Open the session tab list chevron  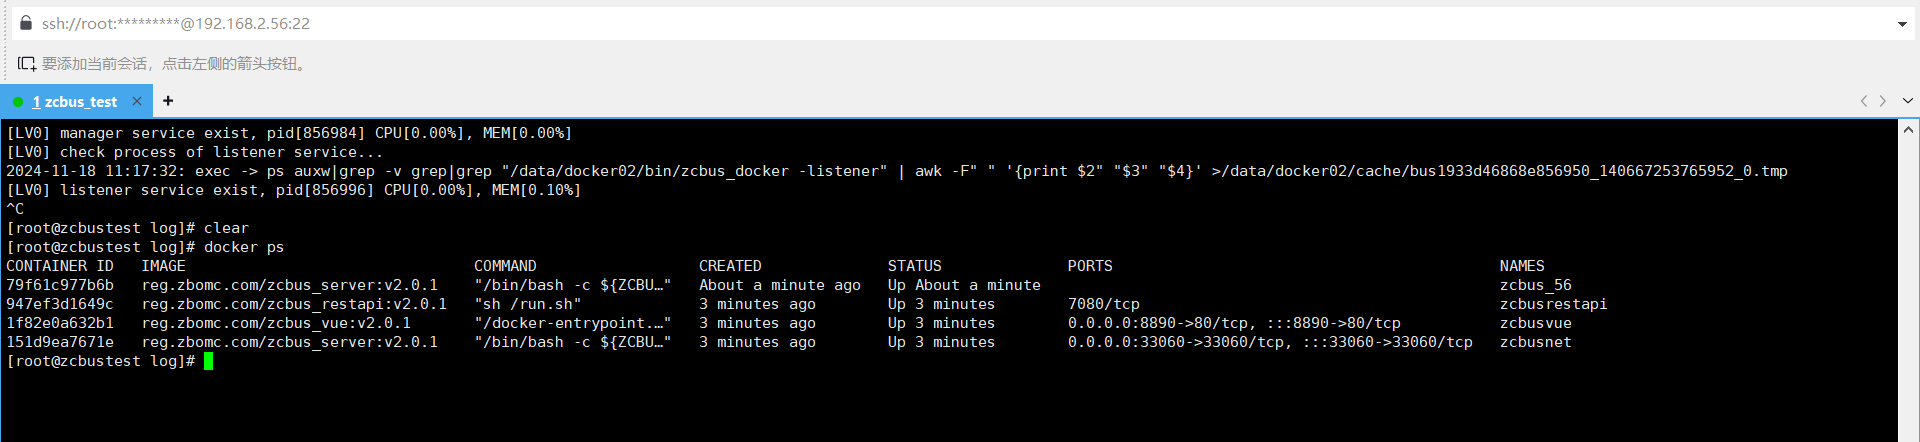[1907, 101]
